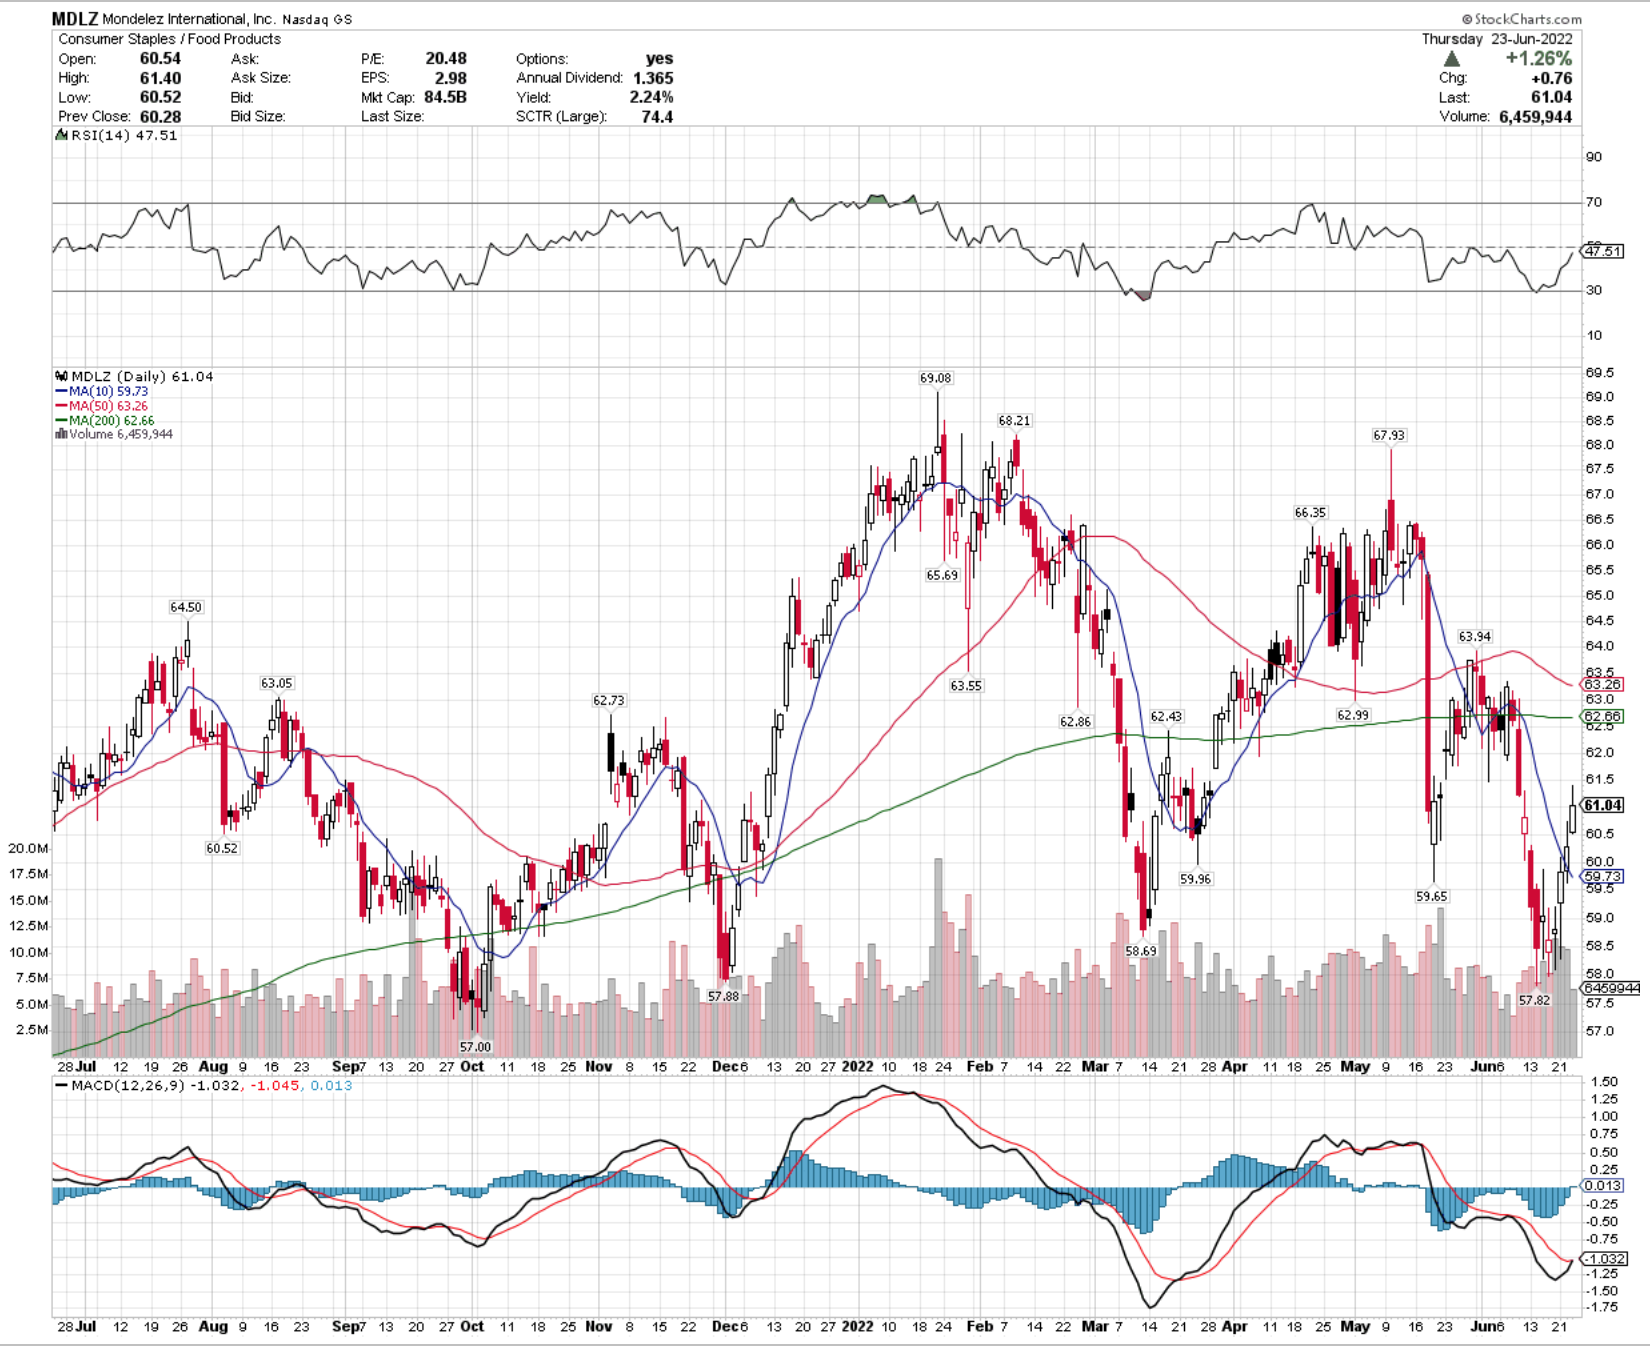
Task: Click the EPS value 2.98
Action: [450, 78]
